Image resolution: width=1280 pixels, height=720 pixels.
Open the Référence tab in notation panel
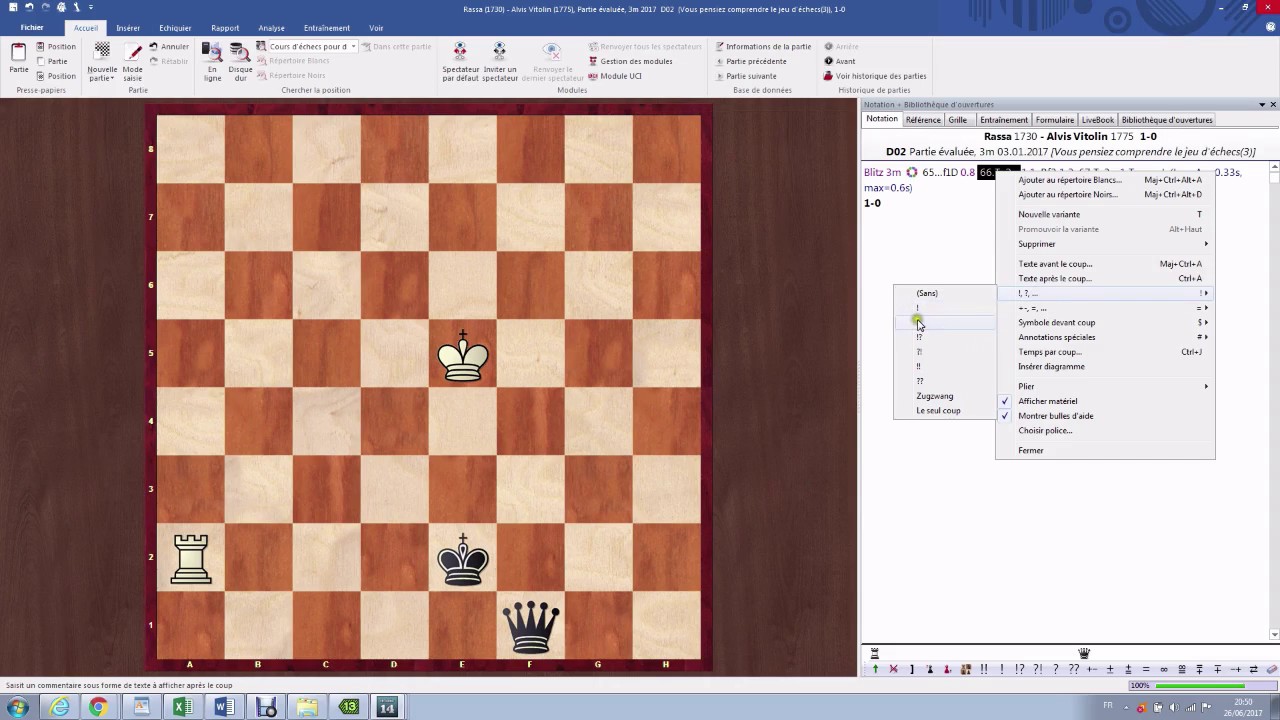(x=923, y=120)
